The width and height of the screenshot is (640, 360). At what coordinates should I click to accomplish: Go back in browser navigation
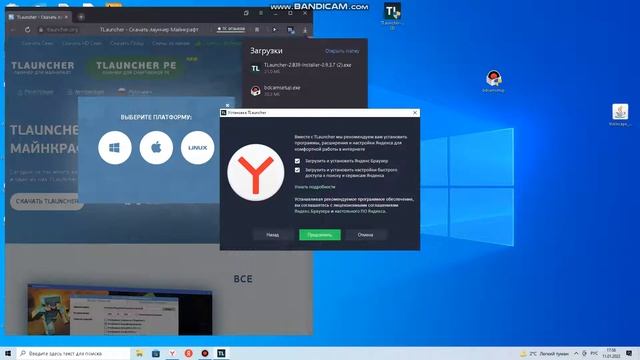[13, 30]
